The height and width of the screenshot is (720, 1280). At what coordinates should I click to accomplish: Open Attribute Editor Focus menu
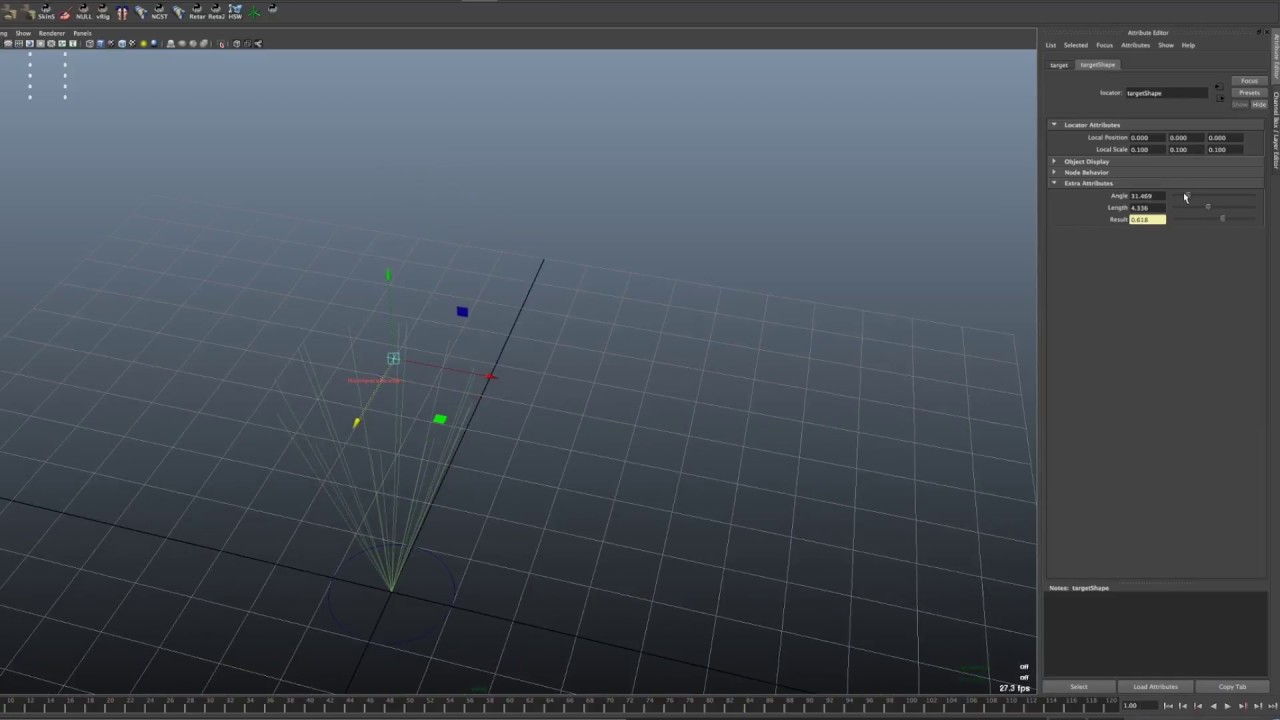point(1104,45)
